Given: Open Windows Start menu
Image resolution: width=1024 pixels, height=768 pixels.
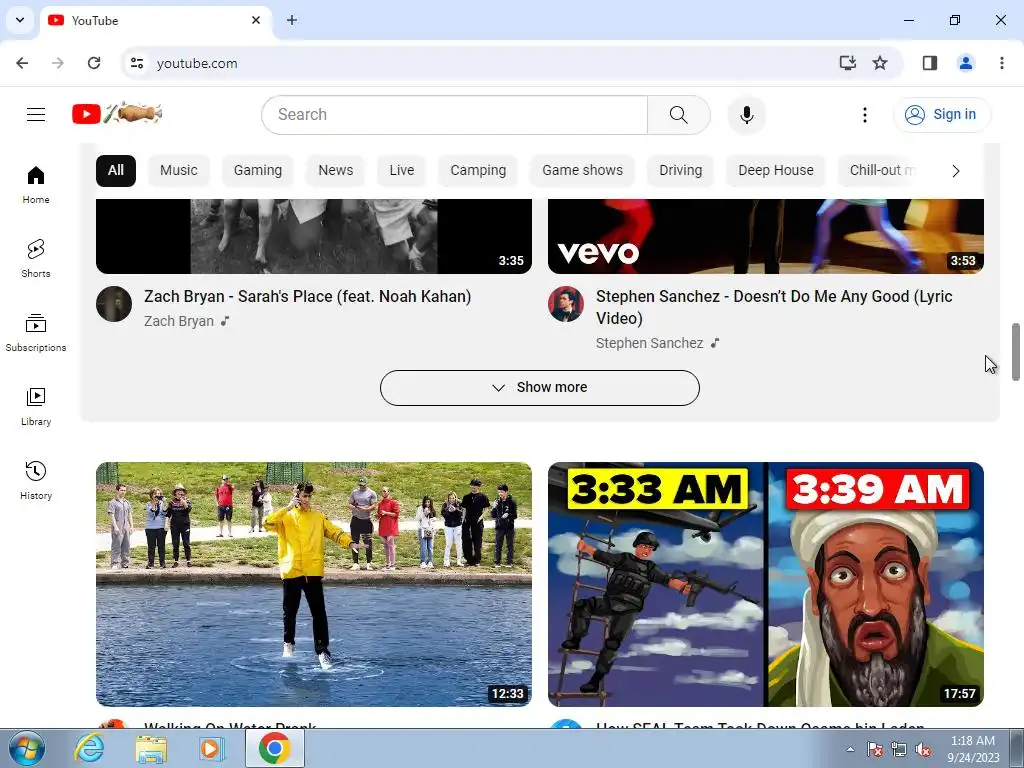Looking at the screenshot, I should tap(27, 748).
